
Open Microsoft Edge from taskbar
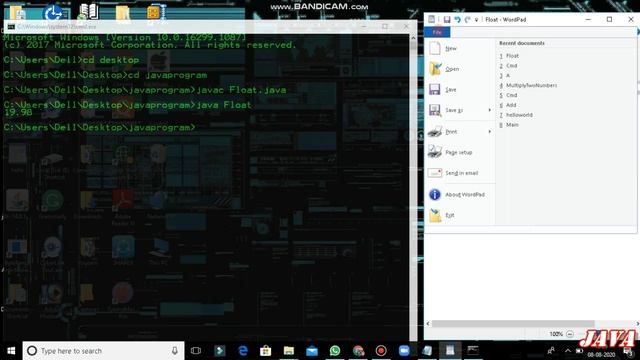(x=243, y=351)
